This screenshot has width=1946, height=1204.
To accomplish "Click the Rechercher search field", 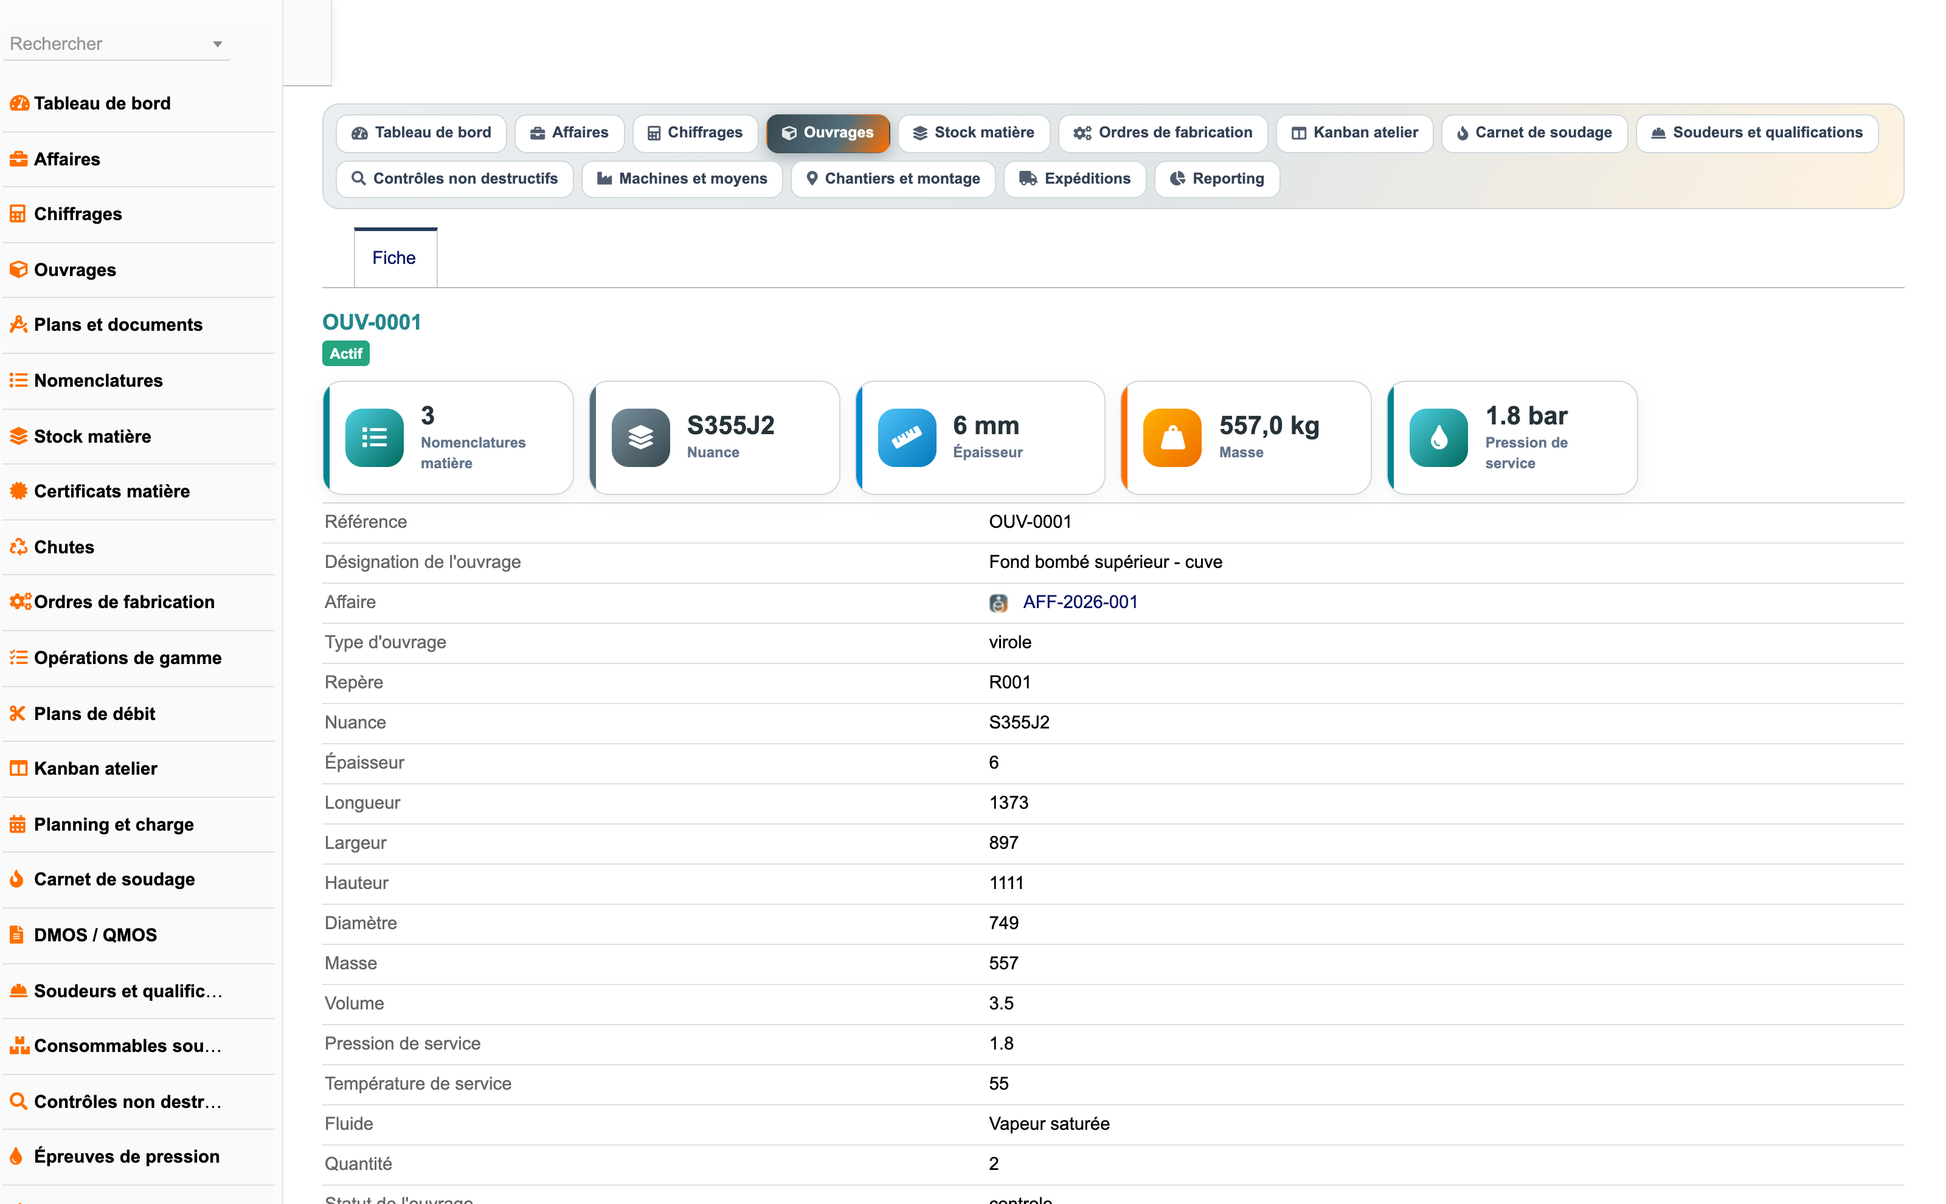I will pyautogui.click(x=117, y=44).
